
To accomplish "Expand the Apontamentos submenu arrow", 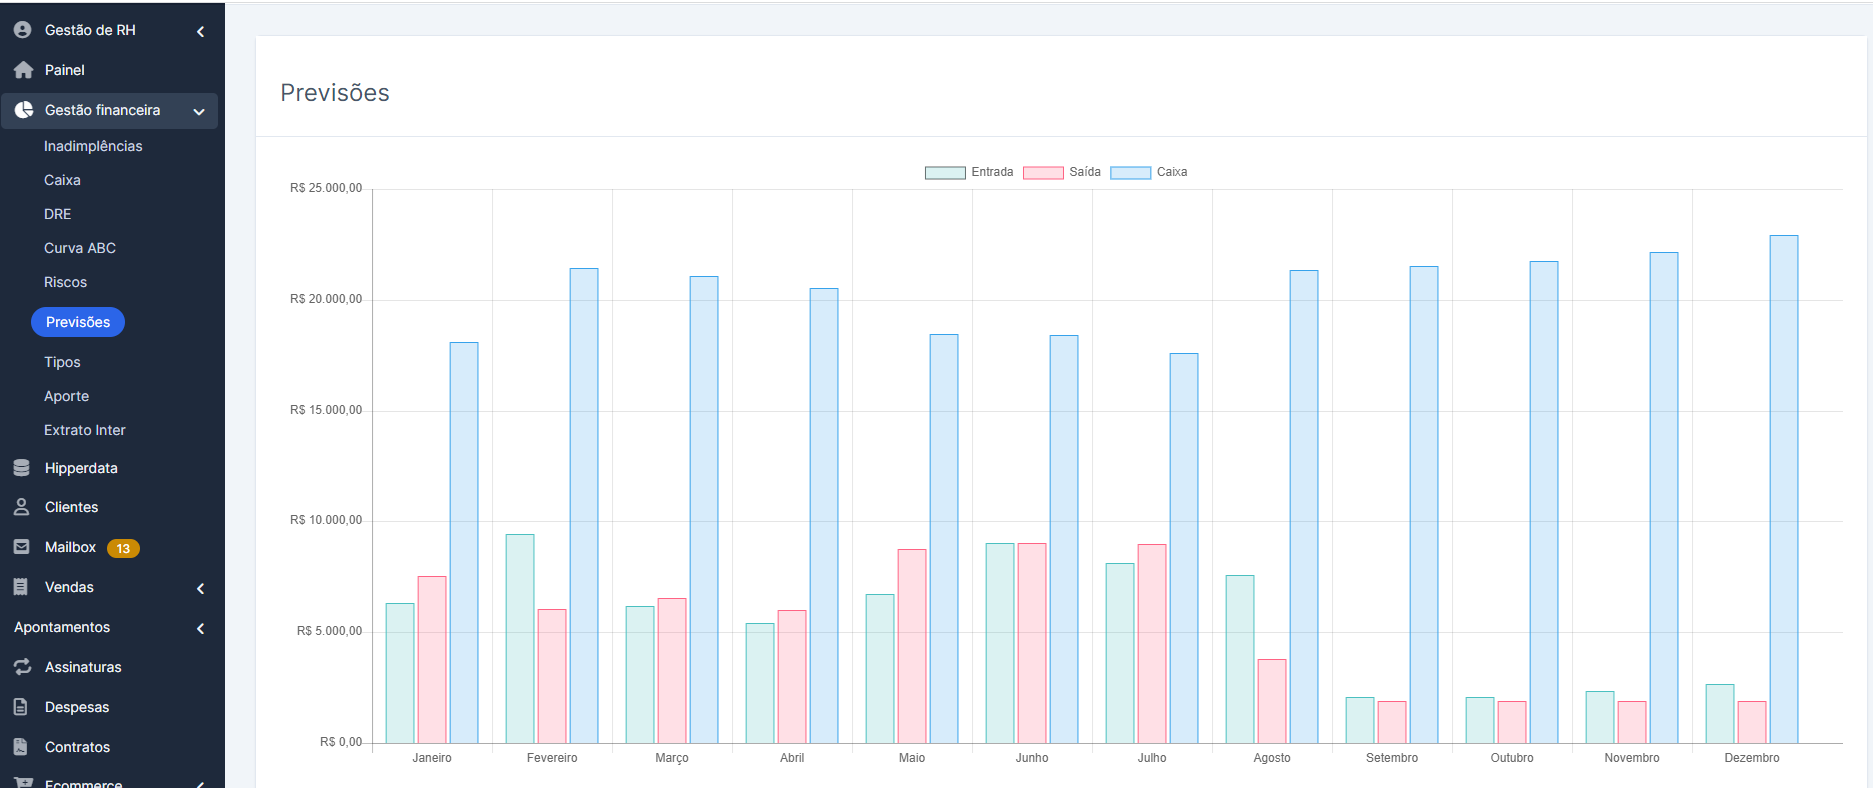I will 200,628.
